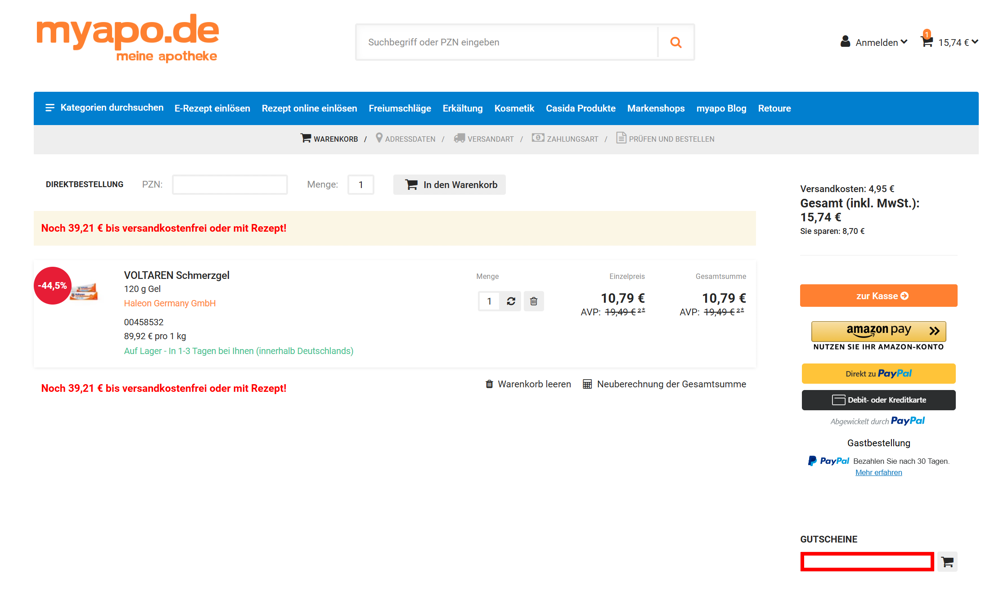The height and width of the screenshot is (592, 999).
Task: Expand the Anmelden dropdown
Action: click(x=881, y=43)
